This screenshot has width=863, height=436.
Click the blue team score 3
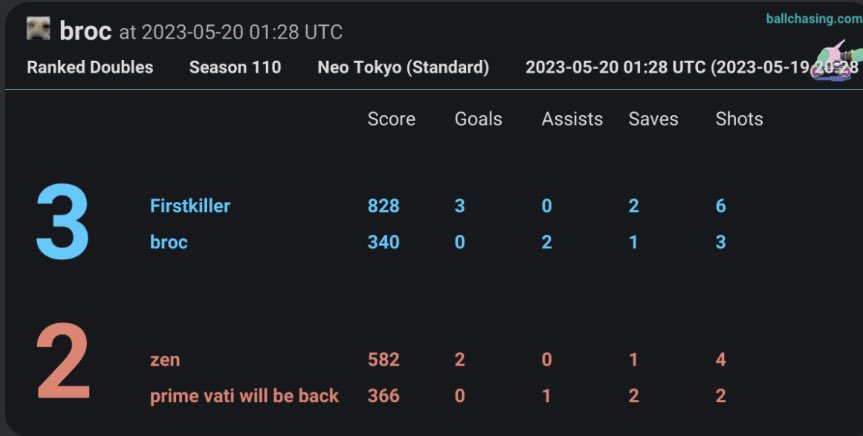tap(62, 222)
